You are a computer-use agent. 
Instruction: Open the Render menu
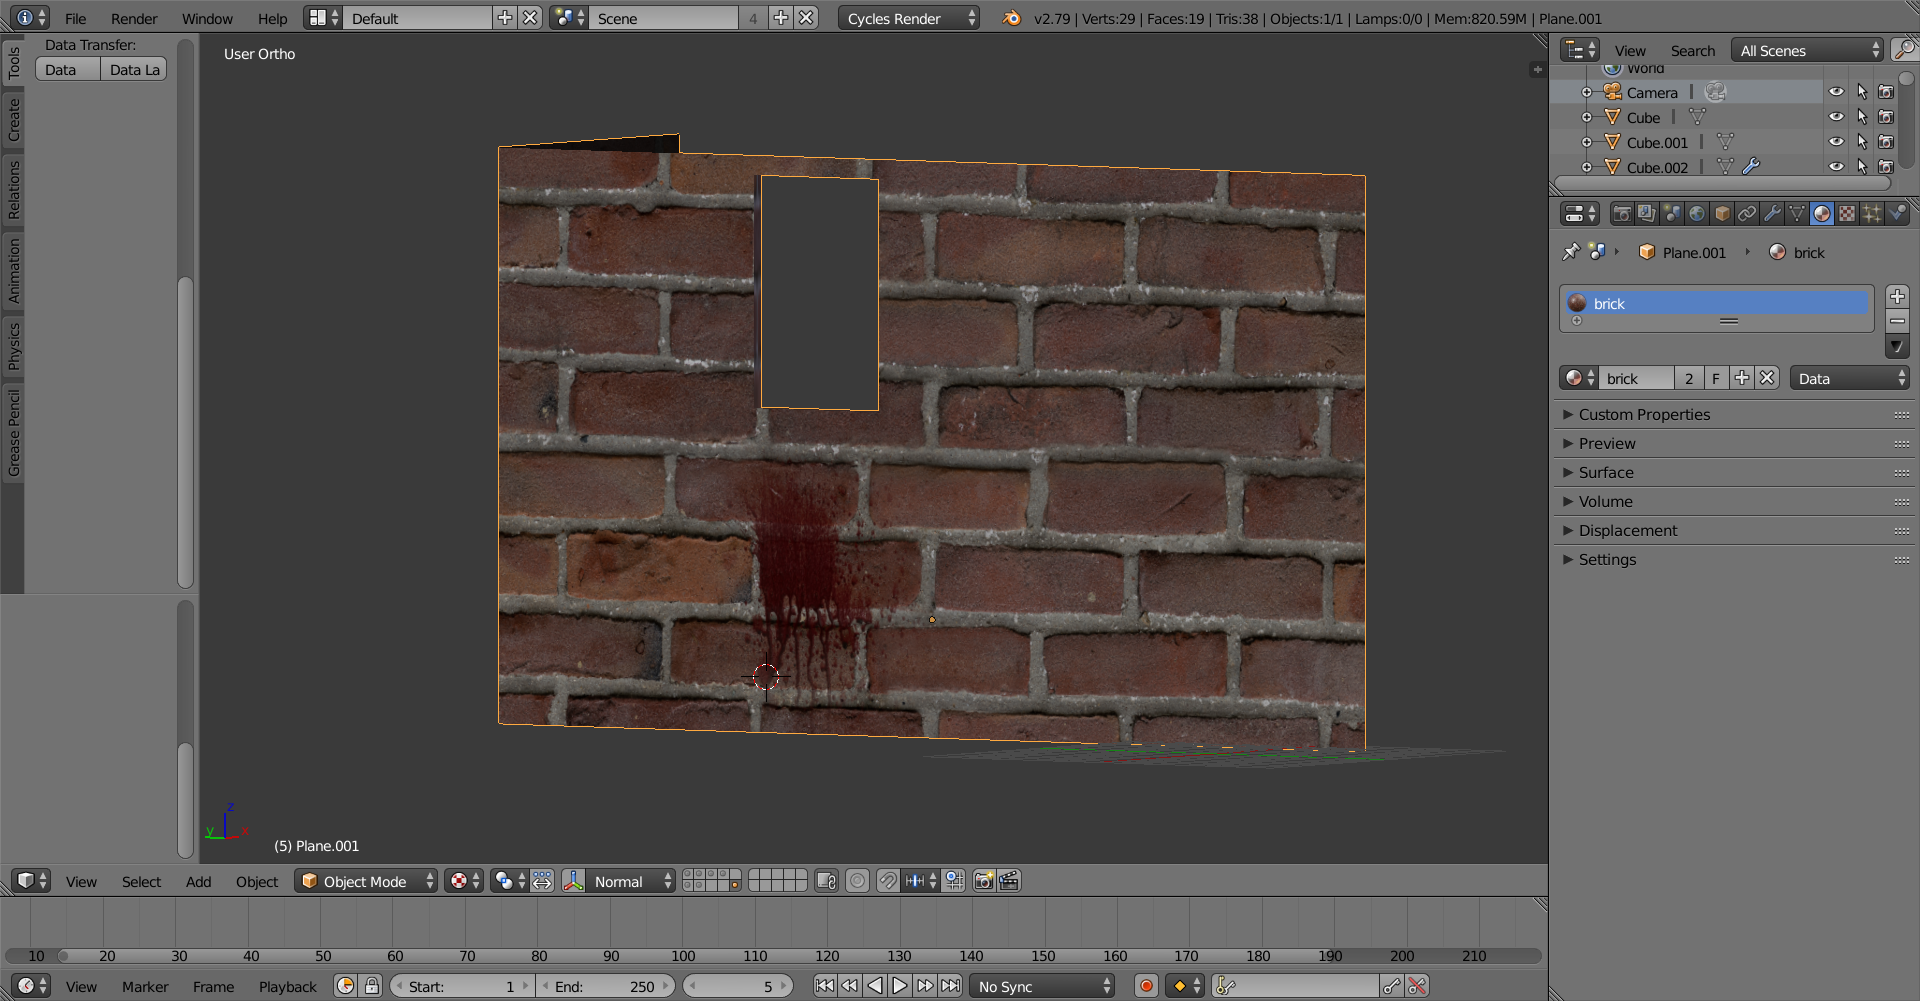(x=133, y=17)
